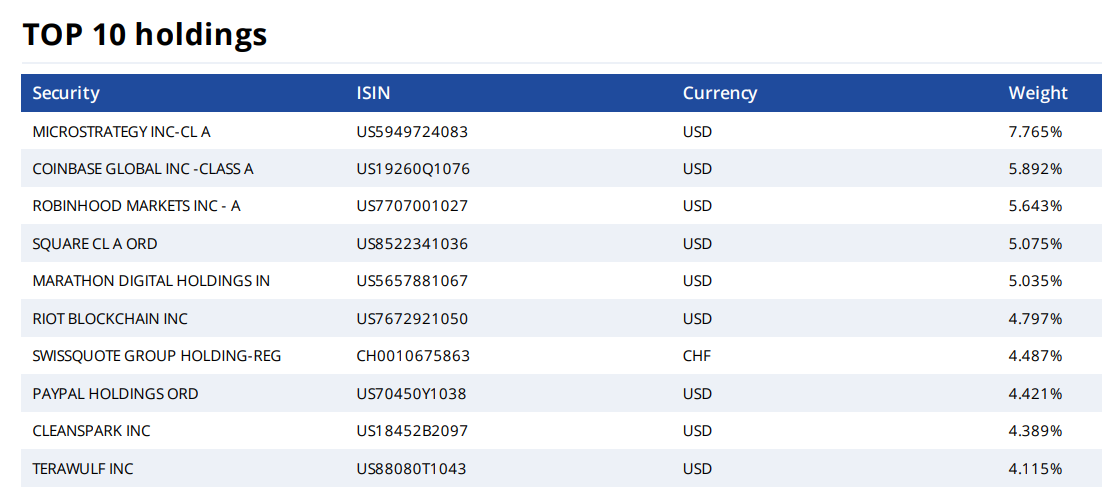Click ISIN code CH0010675863
Viewport: 1102px width, 498px height.
[413, 356]
